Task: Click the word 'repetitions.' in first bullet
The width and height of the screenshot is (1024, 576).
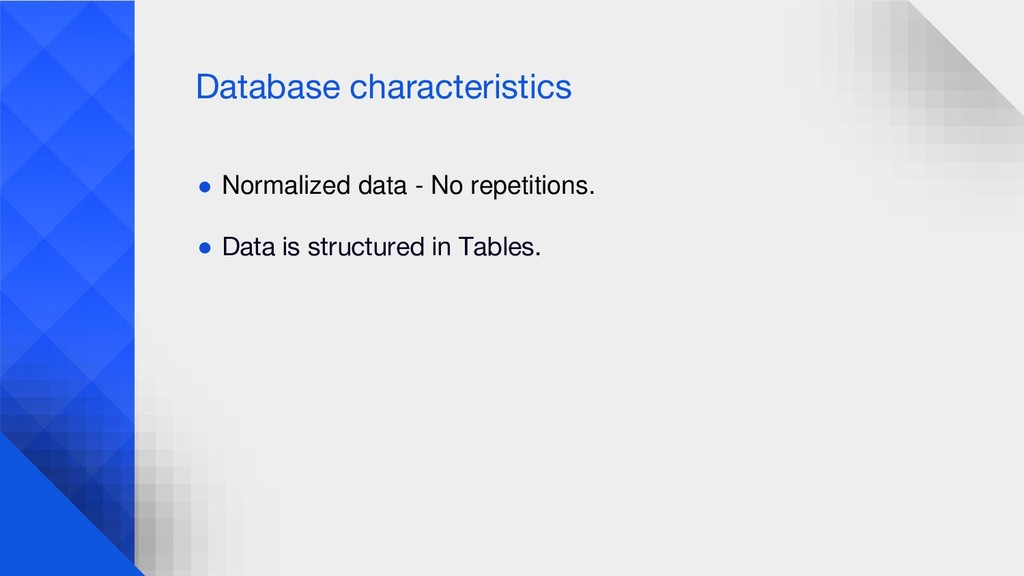Action: coord(532,187)
